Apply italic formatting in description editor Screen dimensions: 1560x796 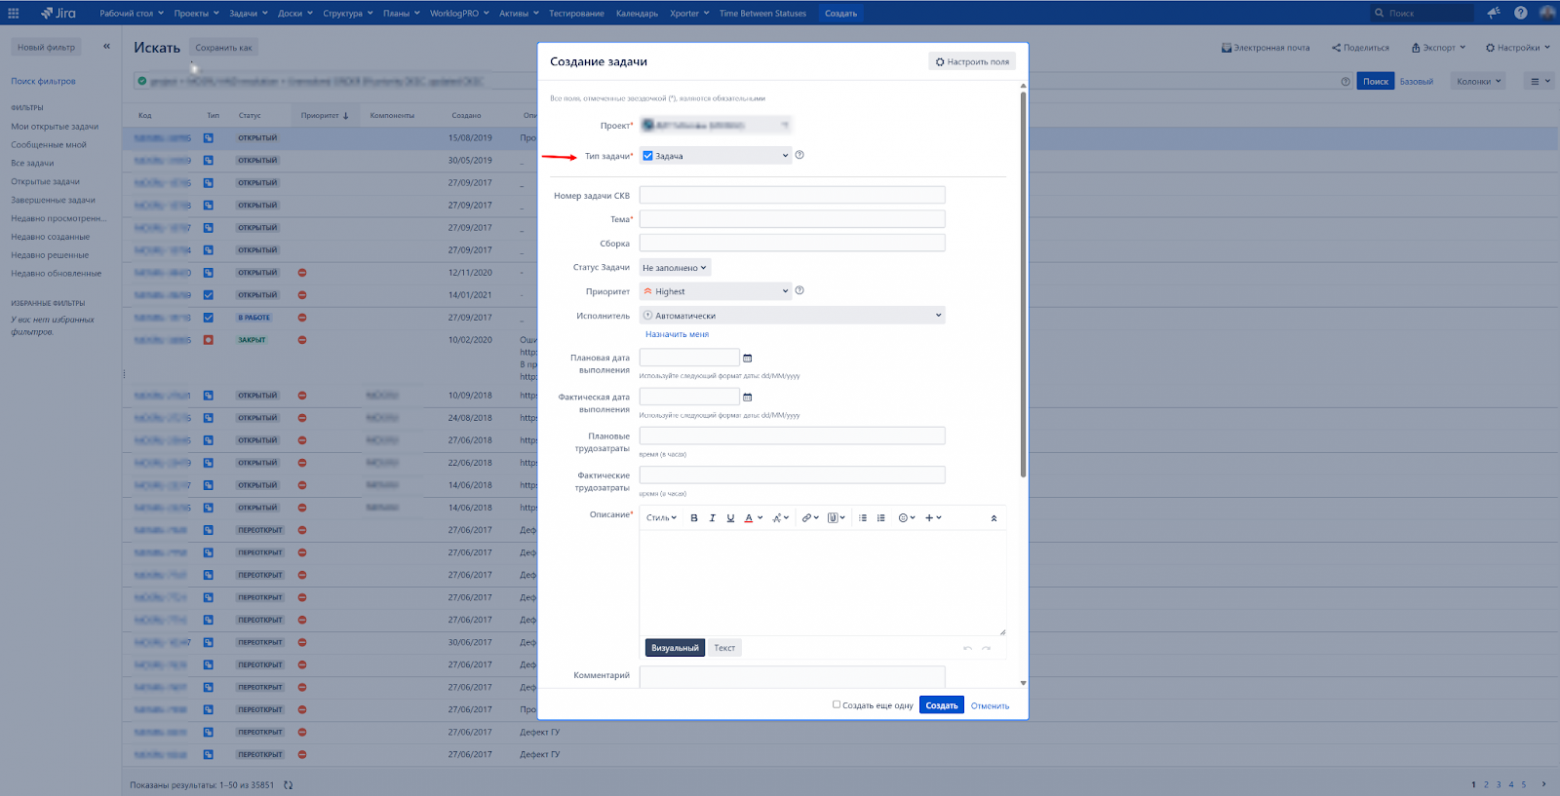(x=713, y=517)
